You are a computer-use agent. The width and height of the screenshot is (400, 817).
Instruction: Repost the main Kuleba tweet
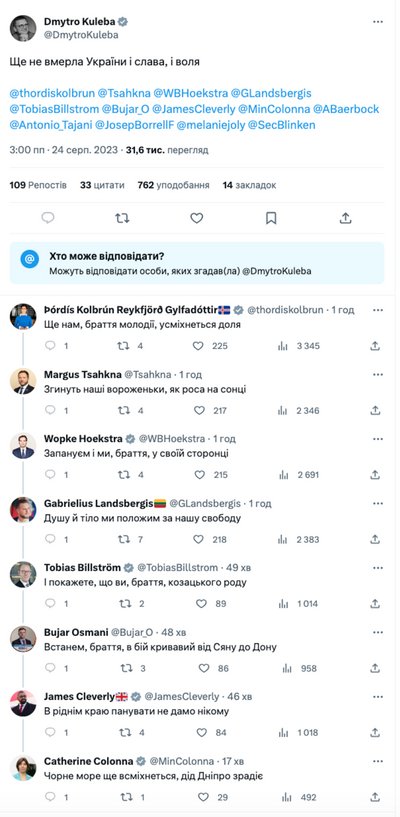pos(122,218)
